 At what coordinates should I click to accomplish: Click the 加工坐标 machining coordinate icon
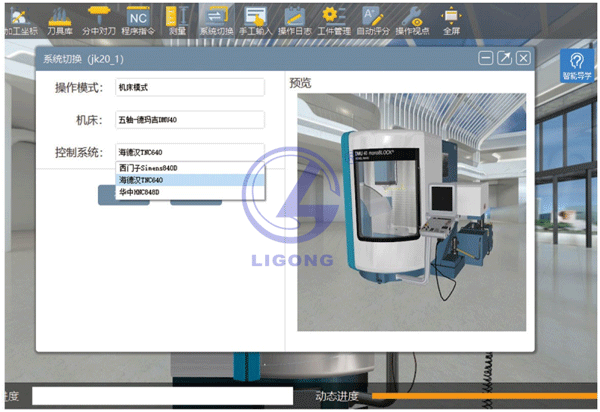tap(19, 18)
